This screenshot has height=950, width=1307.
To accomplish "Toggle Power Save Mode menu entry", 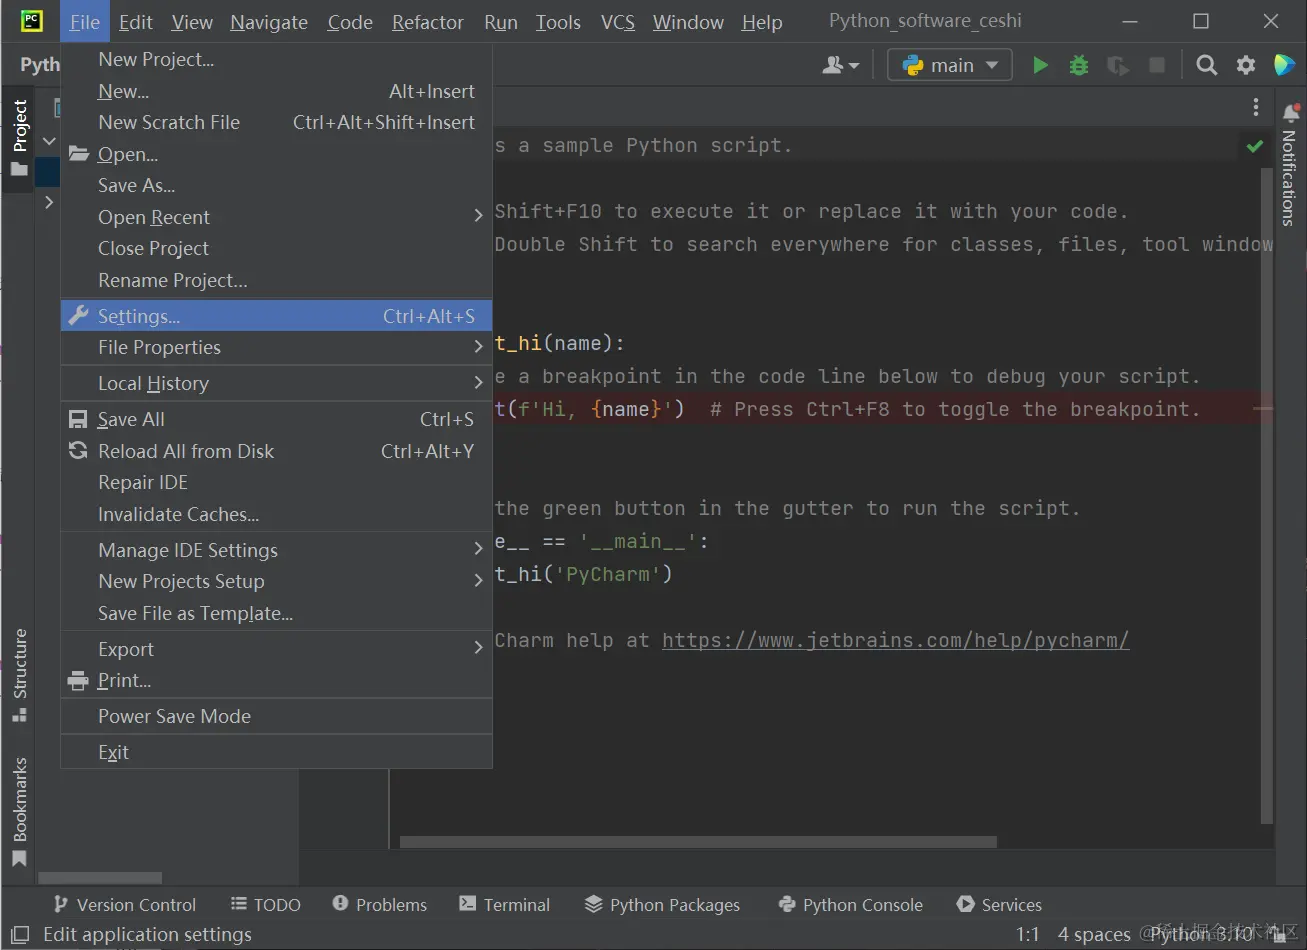I will 277,716.
